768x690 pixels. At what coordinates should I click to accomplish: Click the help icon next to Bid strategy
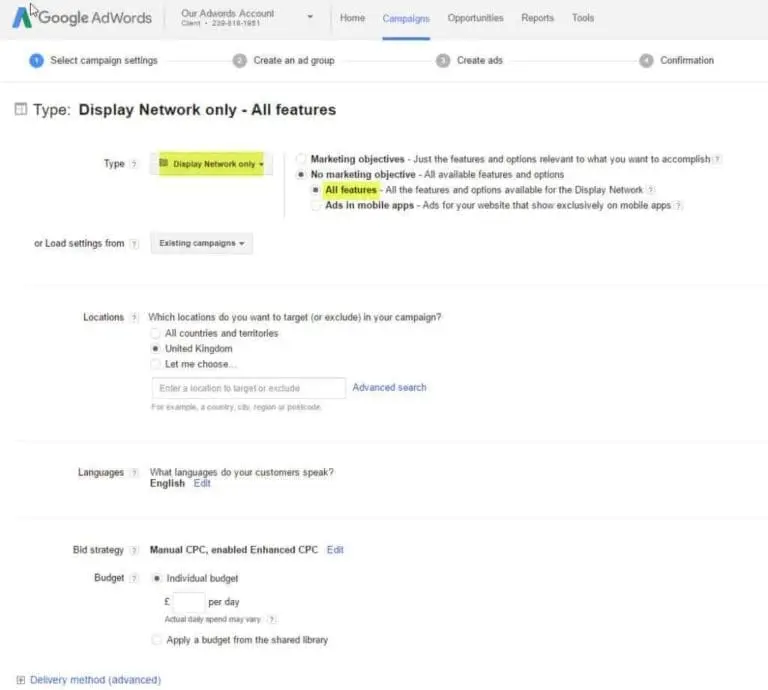click(134, 550)
